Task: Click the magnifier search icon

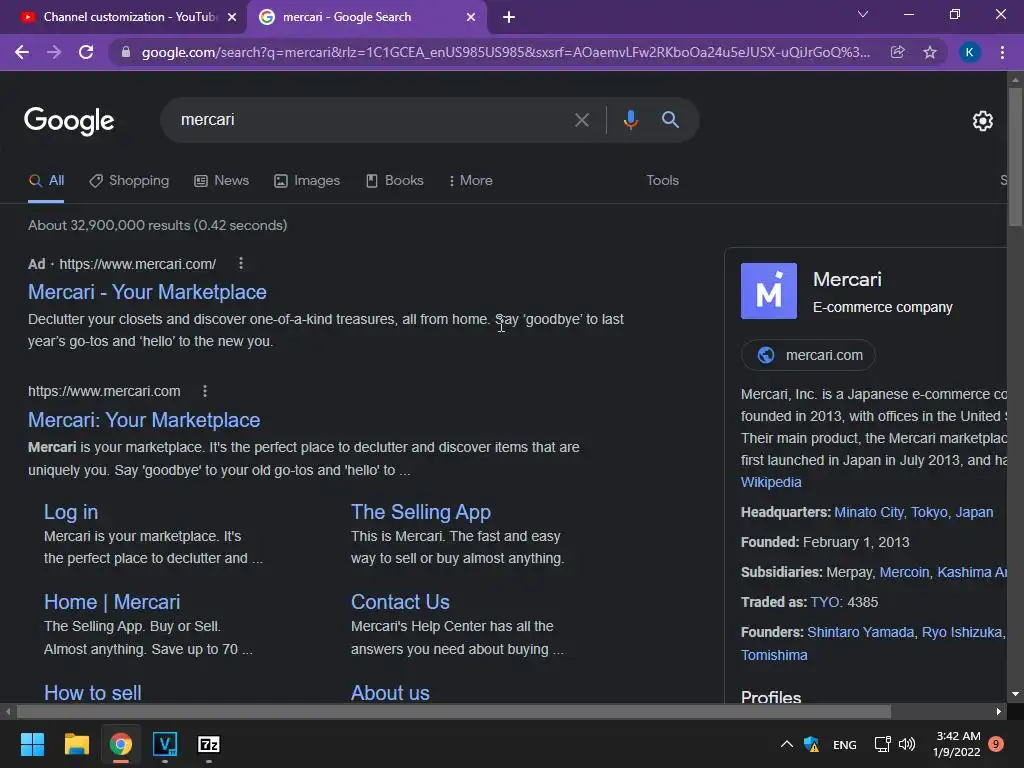Action: 670,120
